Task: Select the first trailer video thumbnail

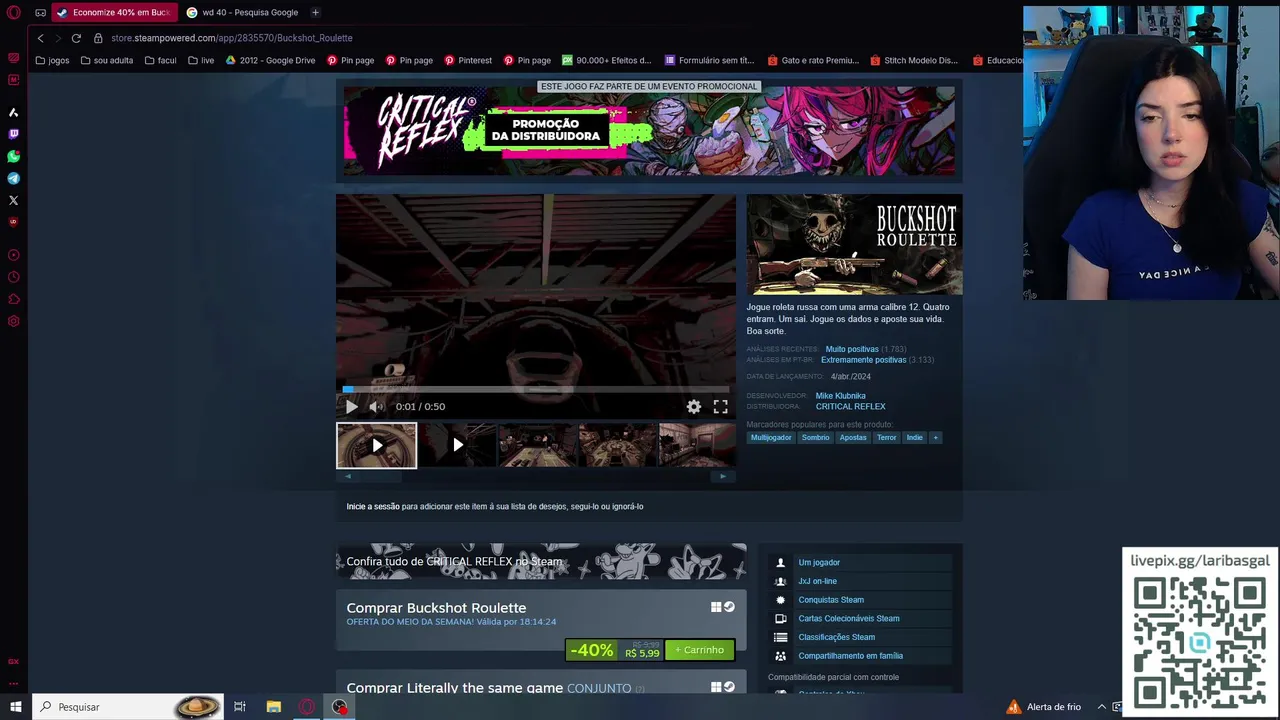Action: (x=376, y=446)
